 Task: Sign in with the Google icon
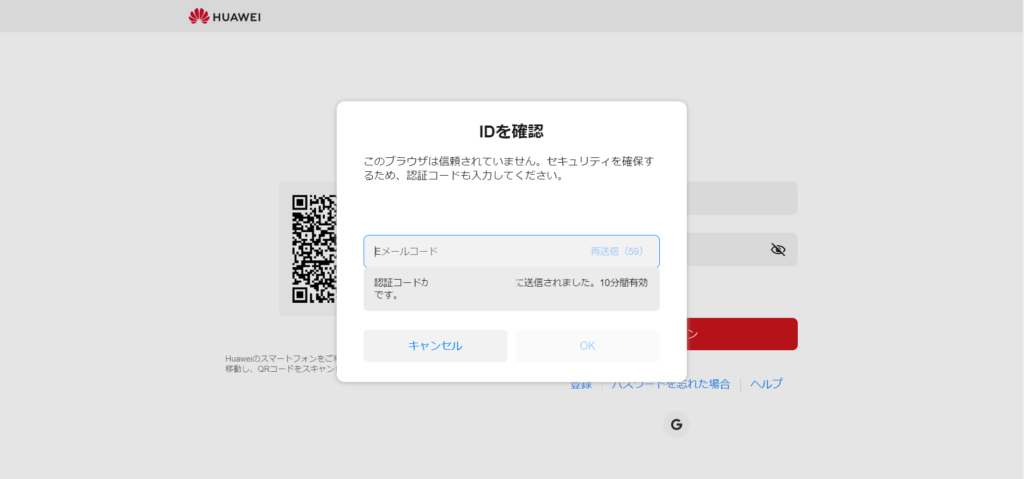(x=676, y=425)
